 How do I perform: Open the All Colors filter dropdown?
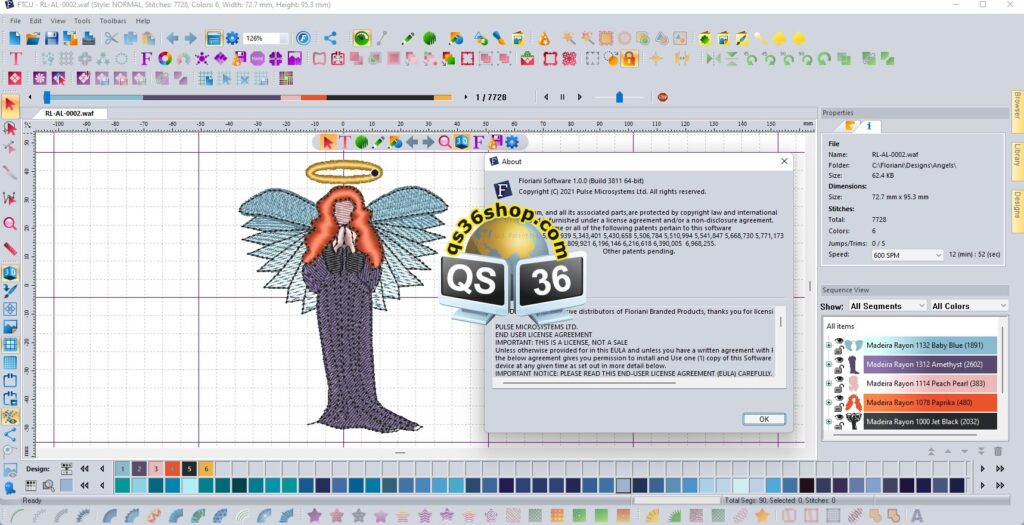click(x=968, y=306)
